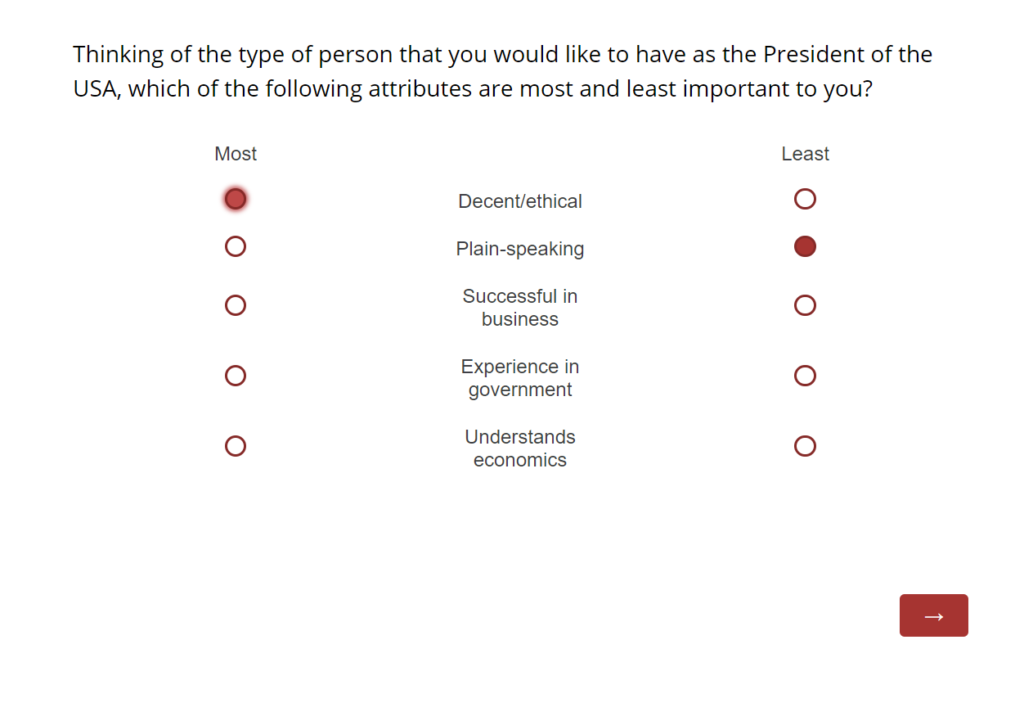
Task: Click the red next arrow button
Action: (933, 615)
